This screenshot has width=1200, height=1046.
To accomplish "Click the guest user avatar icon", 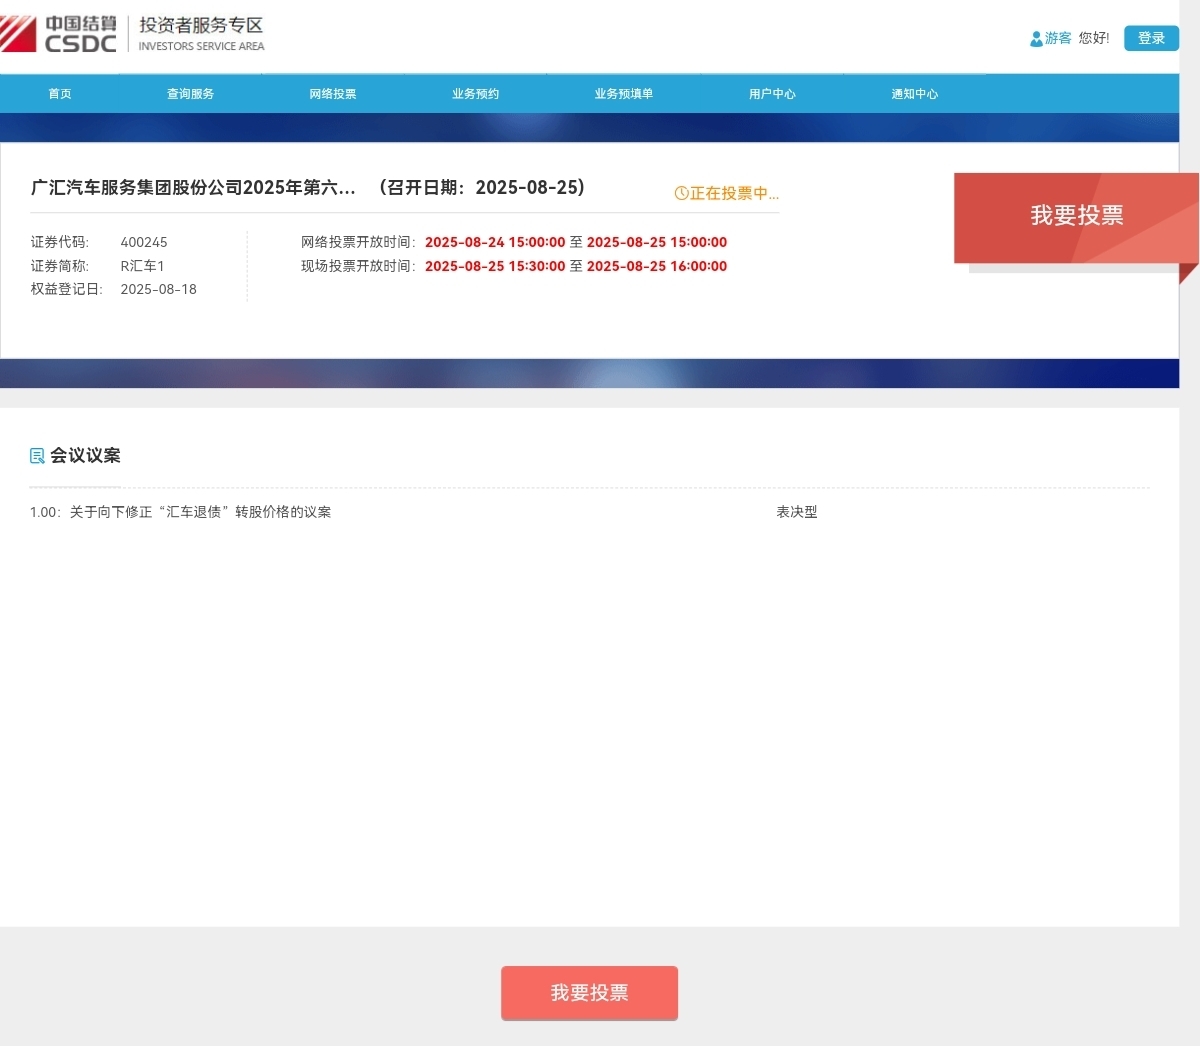I will [1036, 39].
